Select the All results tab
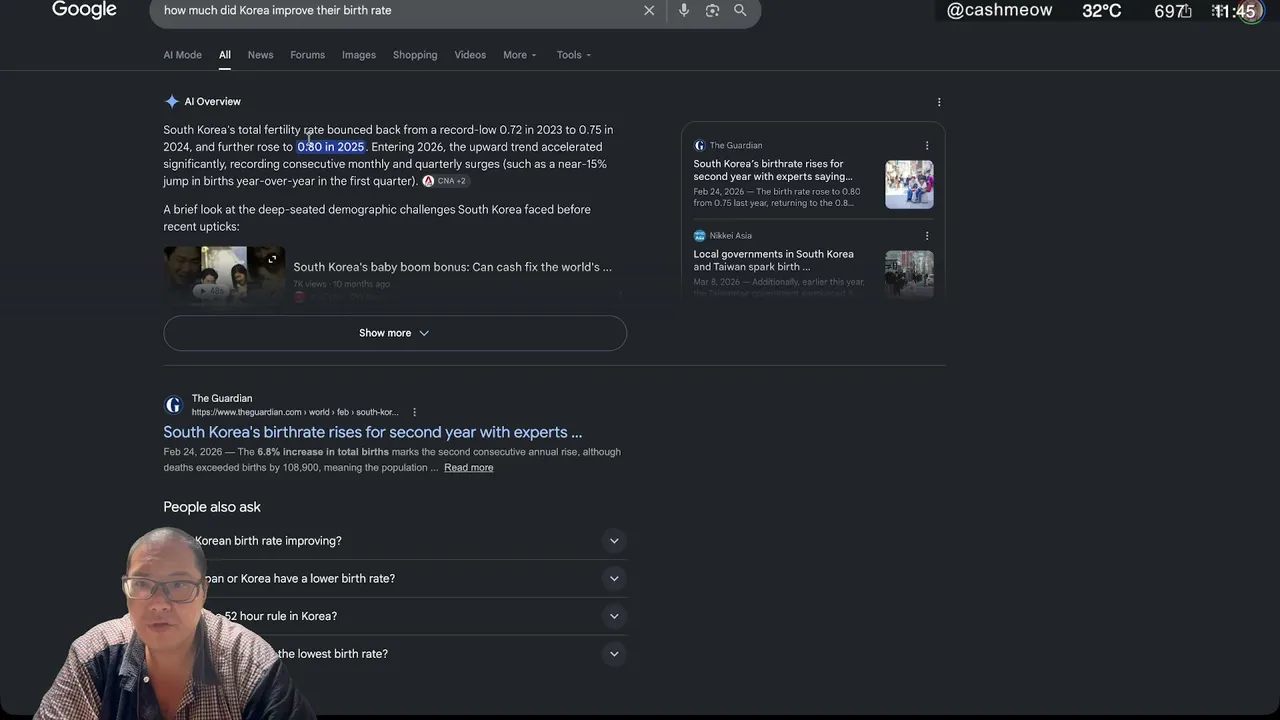This screenshot has height=720, width=1280. pyautogui.click(x=225, y=55)
